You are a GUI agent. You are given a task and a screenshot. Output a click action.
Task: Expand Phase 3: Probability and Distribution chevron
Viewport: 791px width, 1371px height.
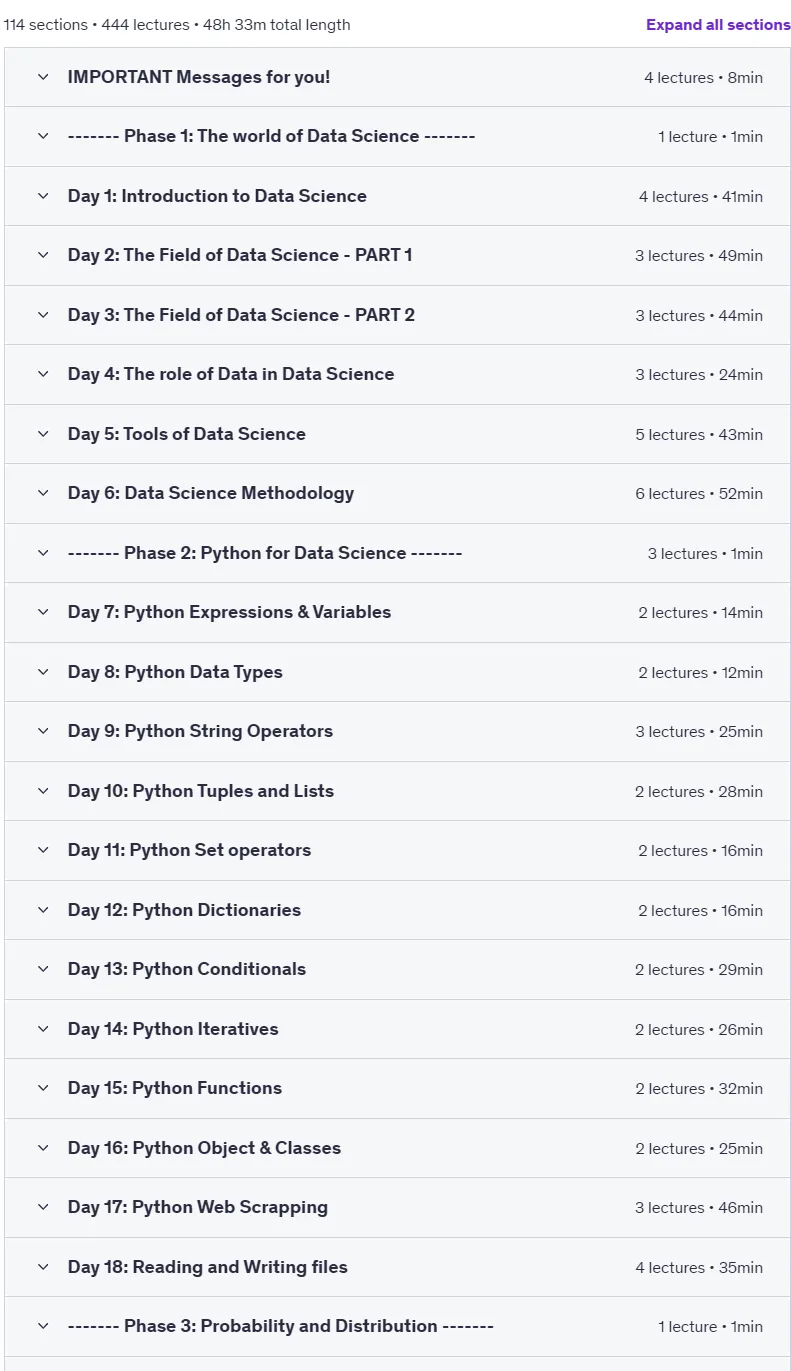(43, 1326)
